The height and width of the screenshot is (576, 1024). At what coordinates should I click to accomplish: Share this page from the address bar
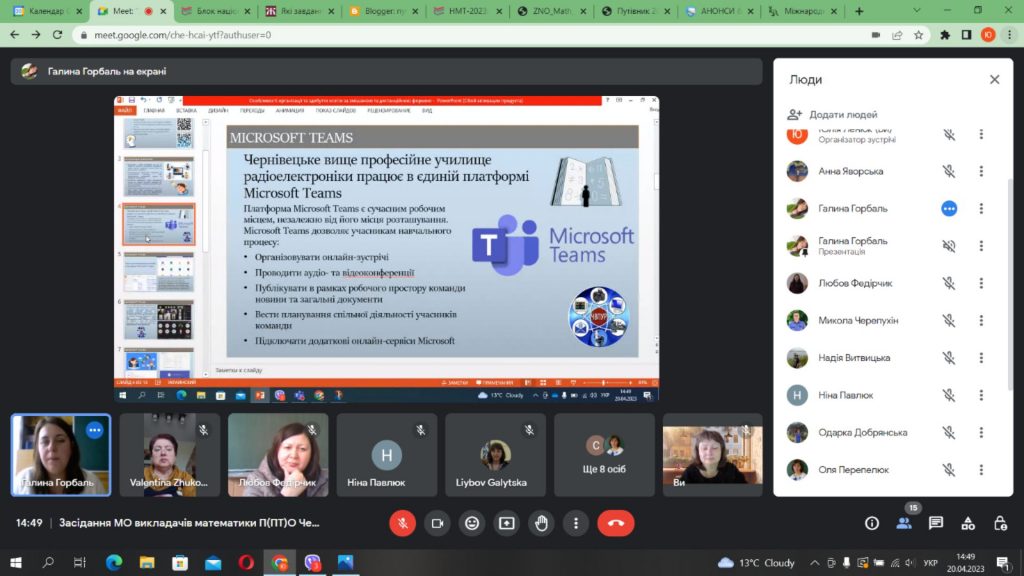tap(897, 35)
